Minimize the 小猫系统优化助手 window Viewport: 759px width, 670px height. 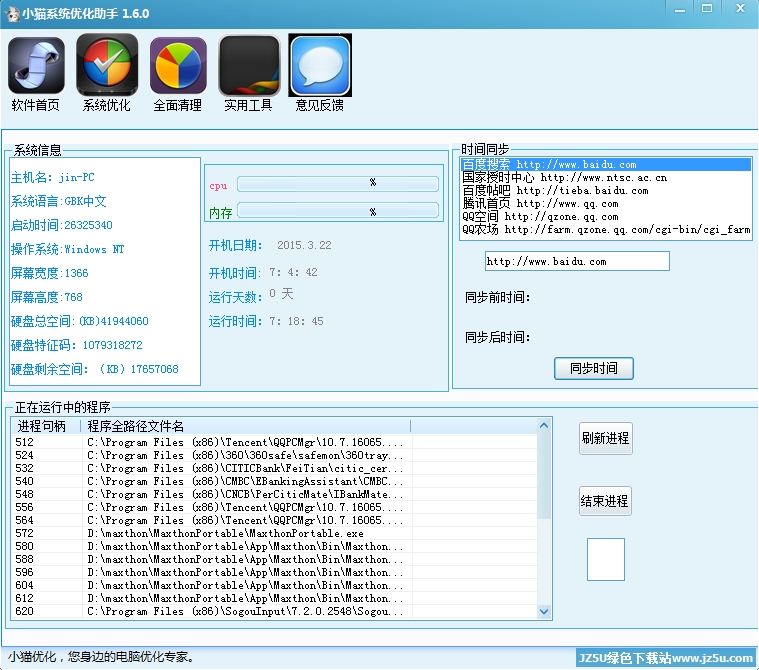click(x=680, y=9)
